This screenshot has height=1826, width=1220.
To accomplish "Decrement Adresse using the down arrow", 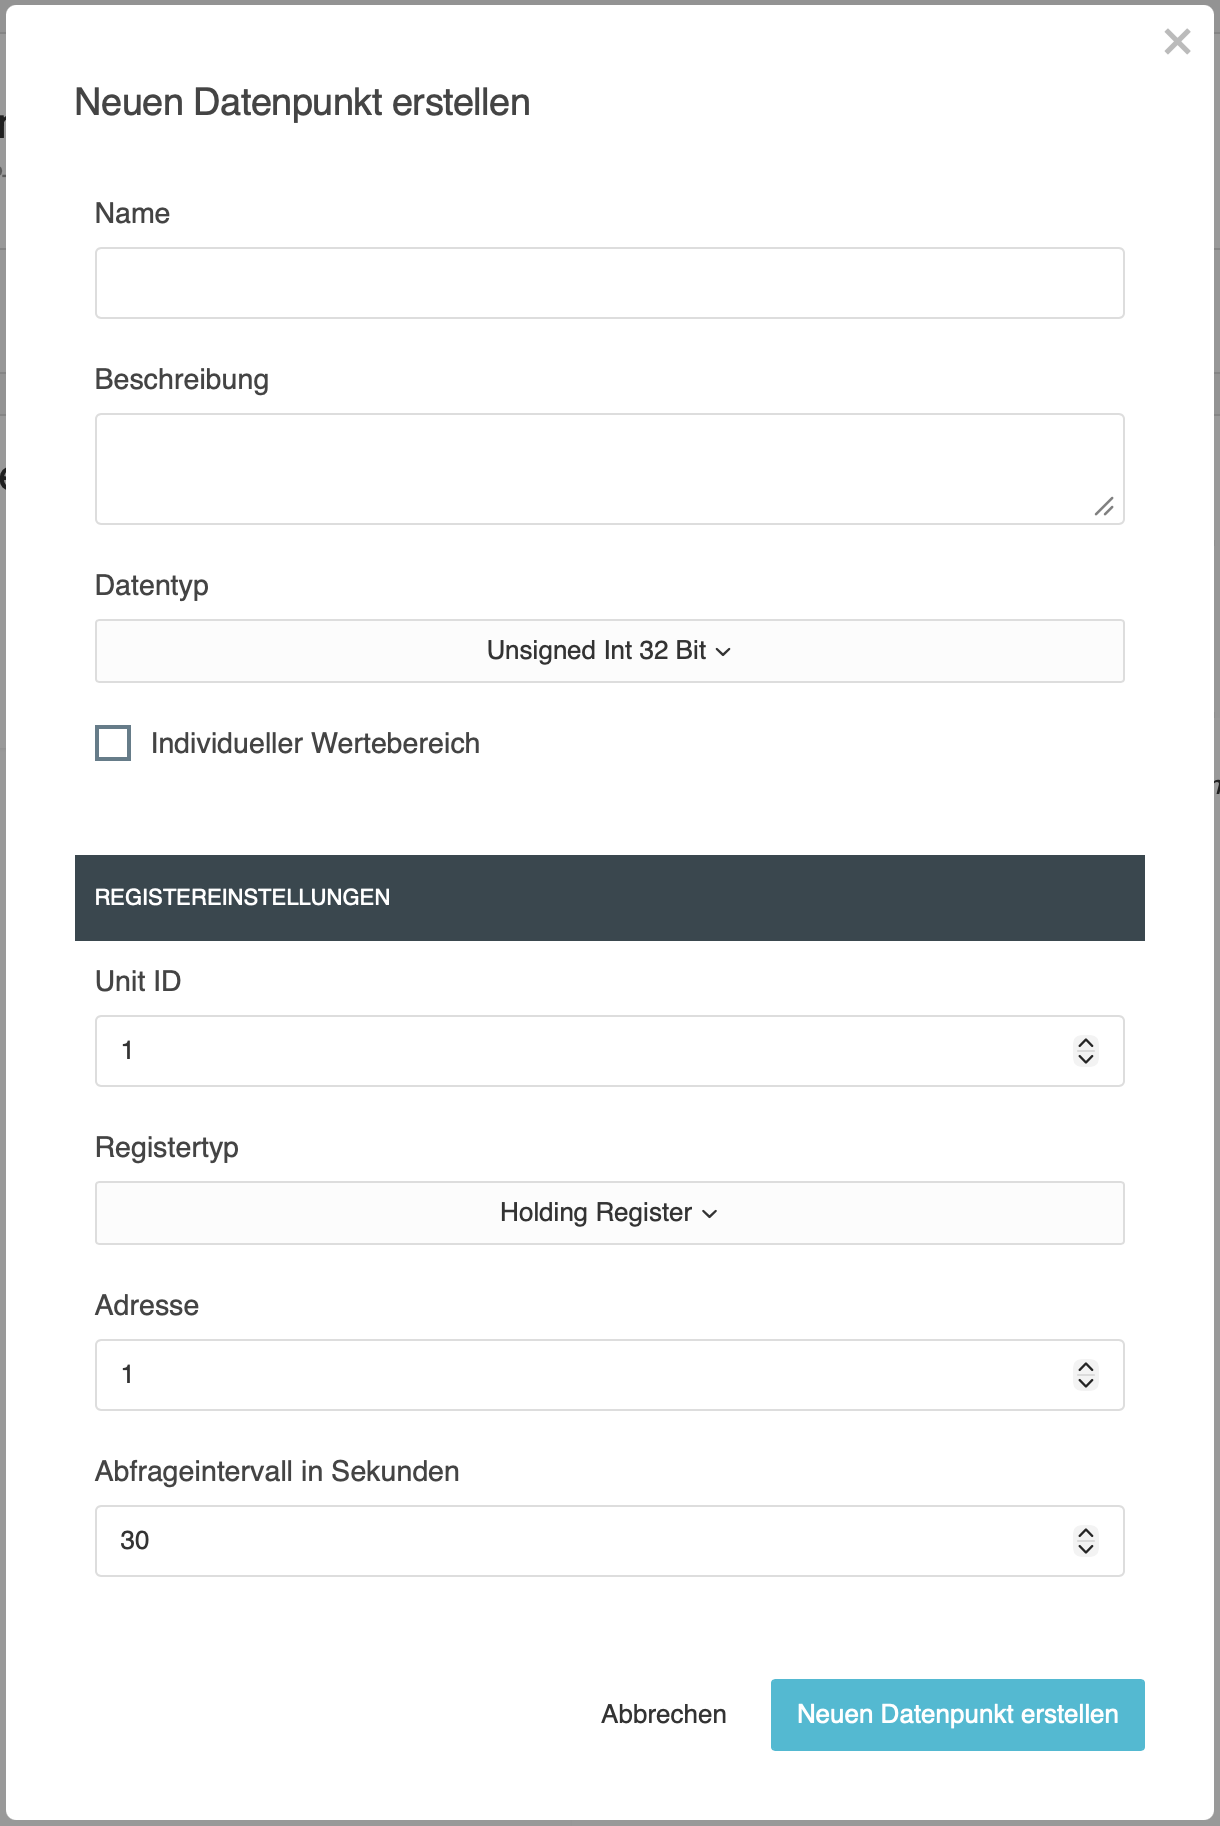I will pos(1086,1383).
